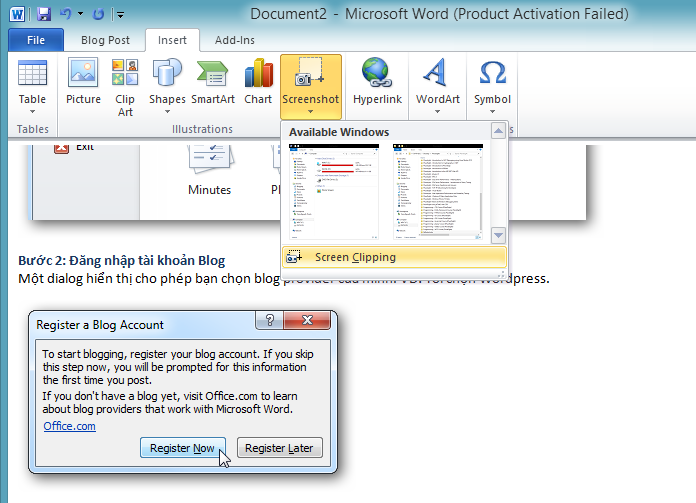Viewport: 696px width, 503px height.
Task: Open Customize Quick Access Toolbar dropdown
Action: (120, 15)
